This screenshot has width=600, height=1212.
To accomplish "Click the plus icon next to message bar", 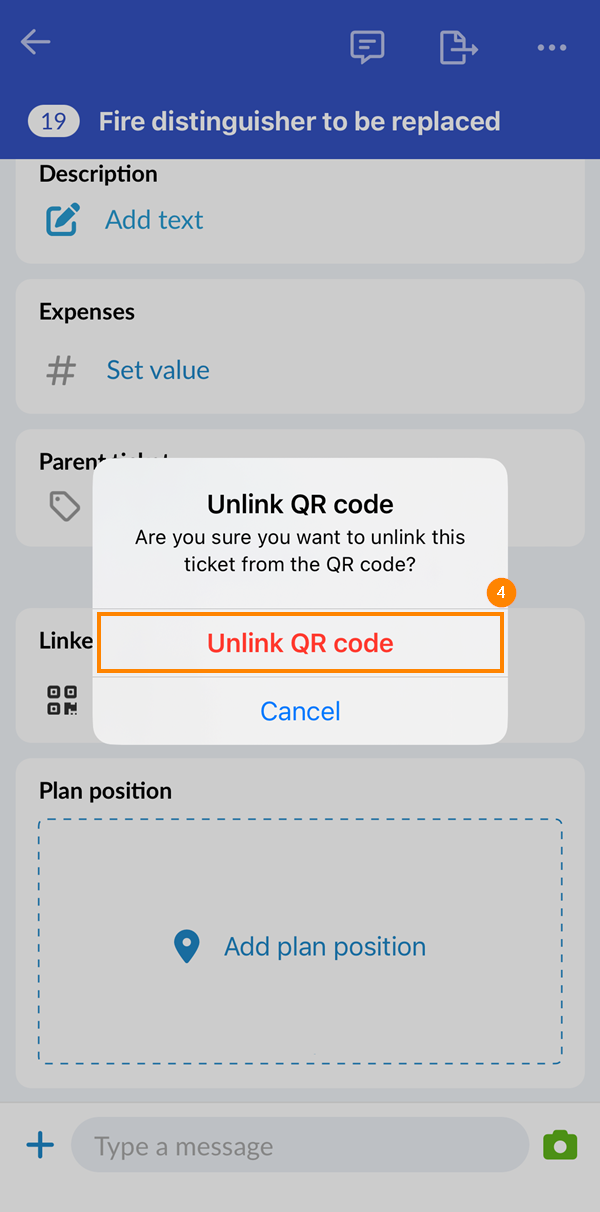I will [39, 1145].
